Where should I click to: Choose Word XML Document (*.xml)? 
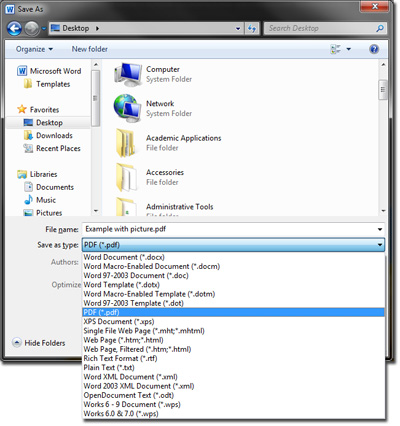point(233,377)
